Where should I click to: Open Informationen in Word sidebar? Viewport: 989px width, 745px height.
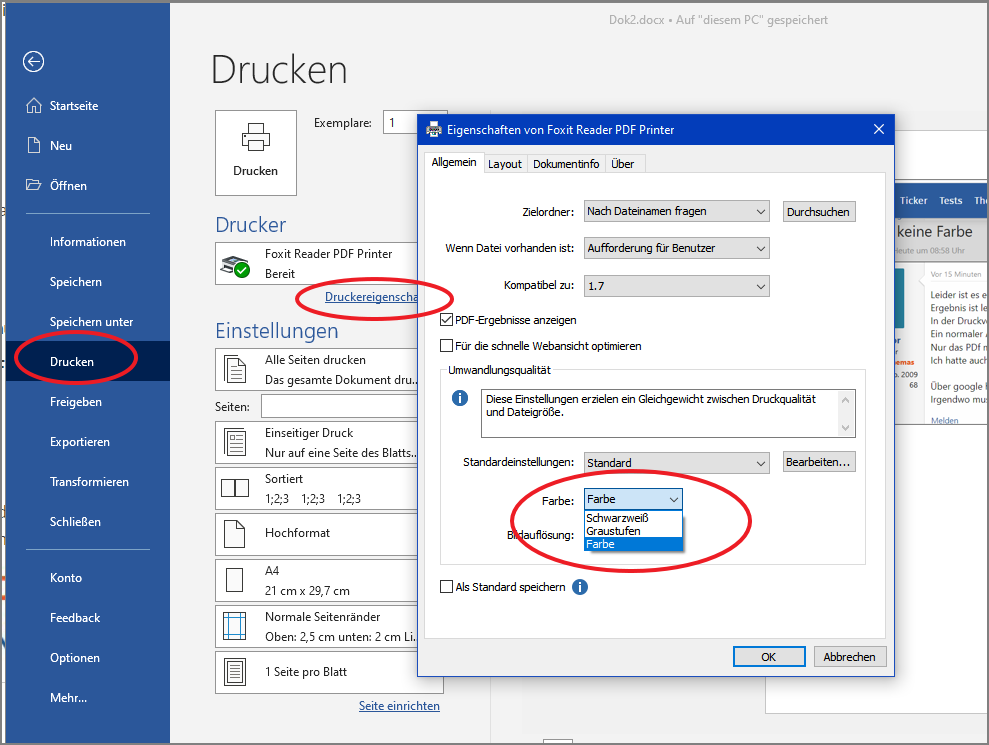[88, 242]
